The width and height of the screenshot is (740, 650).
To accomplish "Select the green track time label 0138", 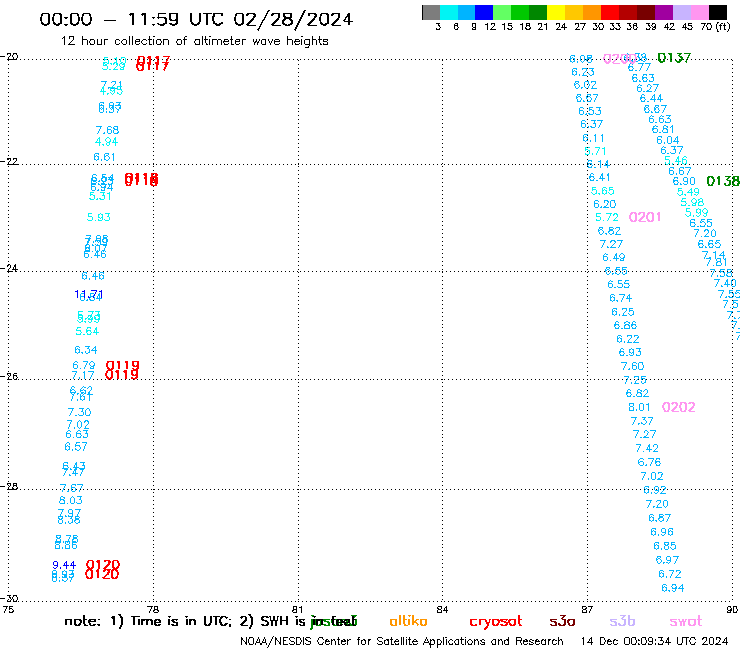I will tap(723, 181).
